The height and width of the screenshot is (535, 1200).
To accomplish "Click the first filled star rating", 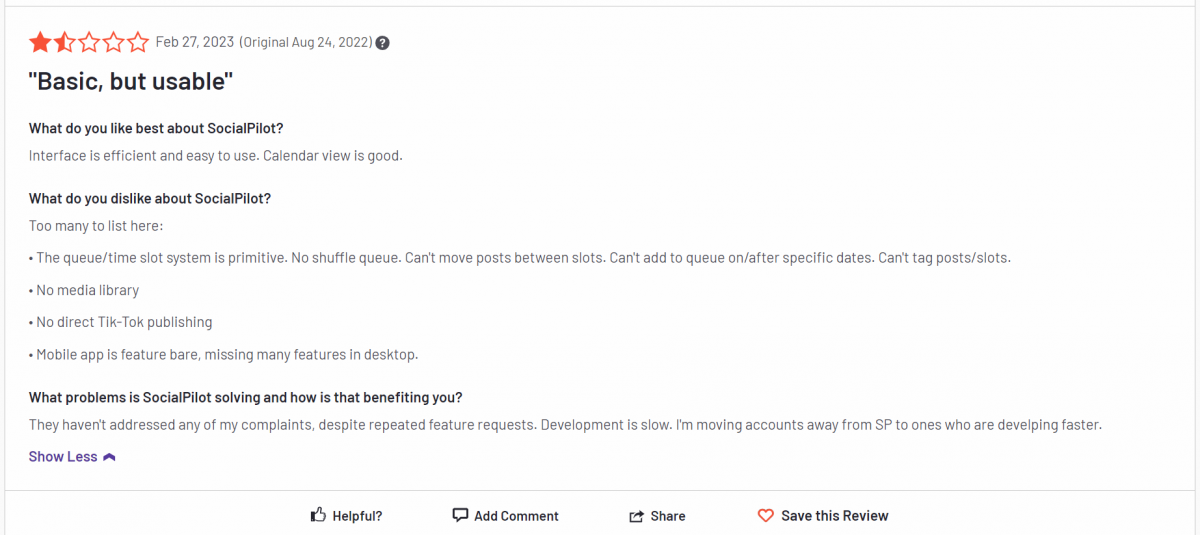I will pyautogui.click(x=40, y=42).
